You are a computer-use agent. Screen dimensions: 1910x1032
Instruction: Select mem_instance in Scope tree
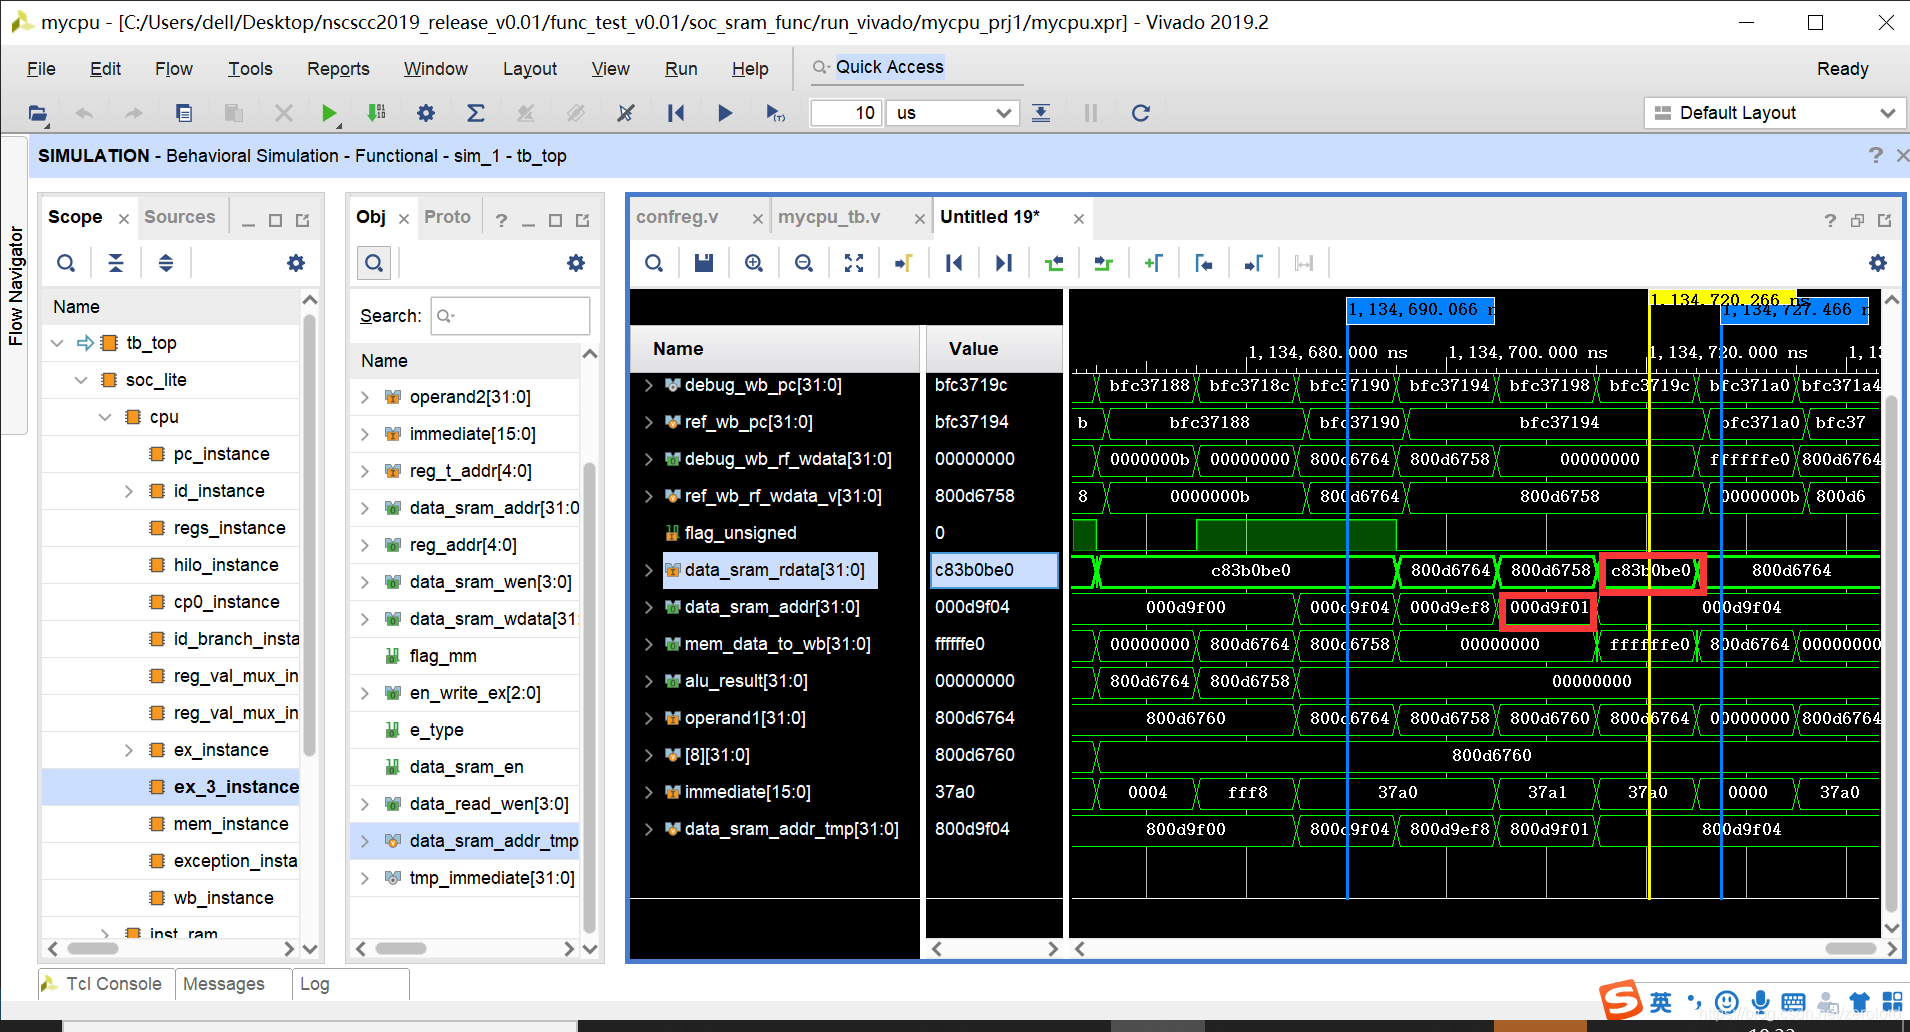click(x=231, y=824)
